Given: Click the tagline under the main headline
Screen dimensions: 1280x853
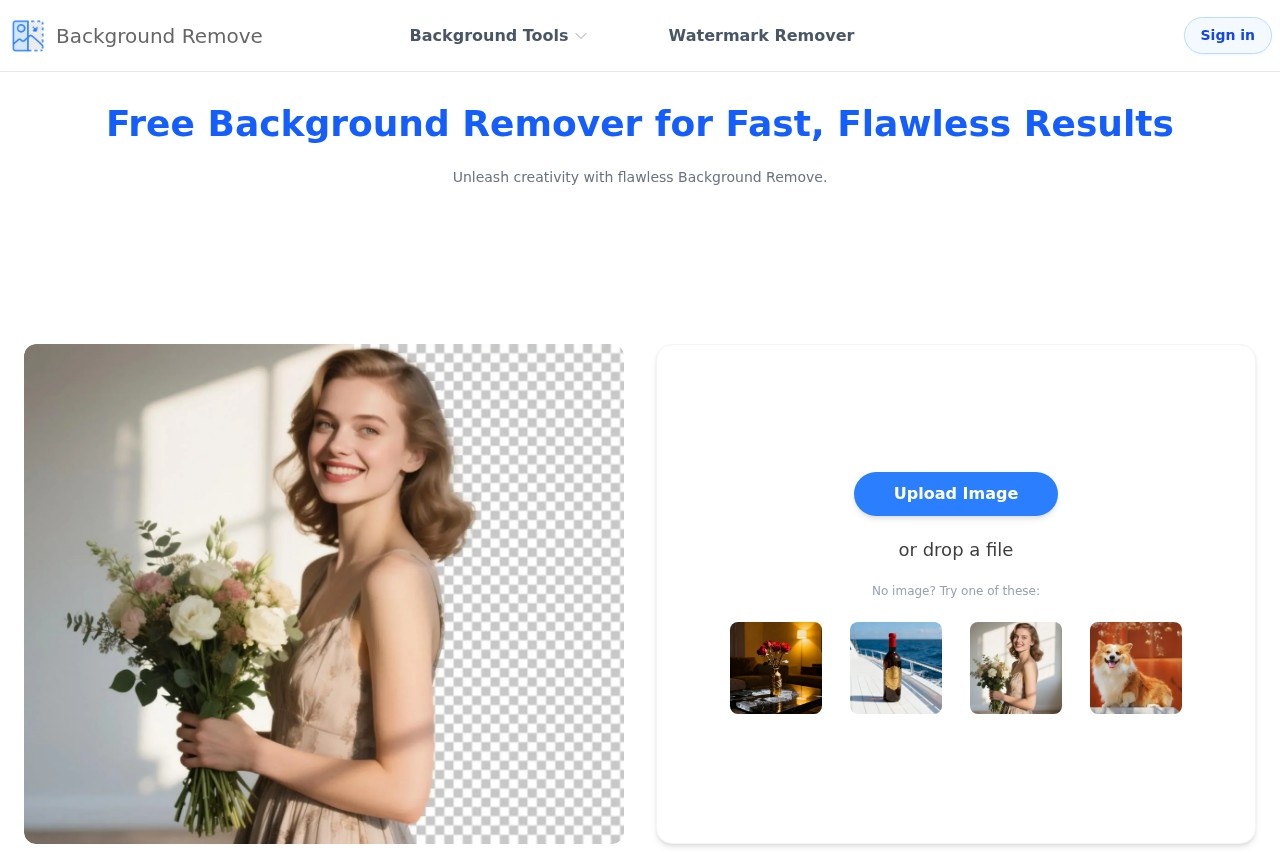Looking at the screenshot, I should point(639,177).
